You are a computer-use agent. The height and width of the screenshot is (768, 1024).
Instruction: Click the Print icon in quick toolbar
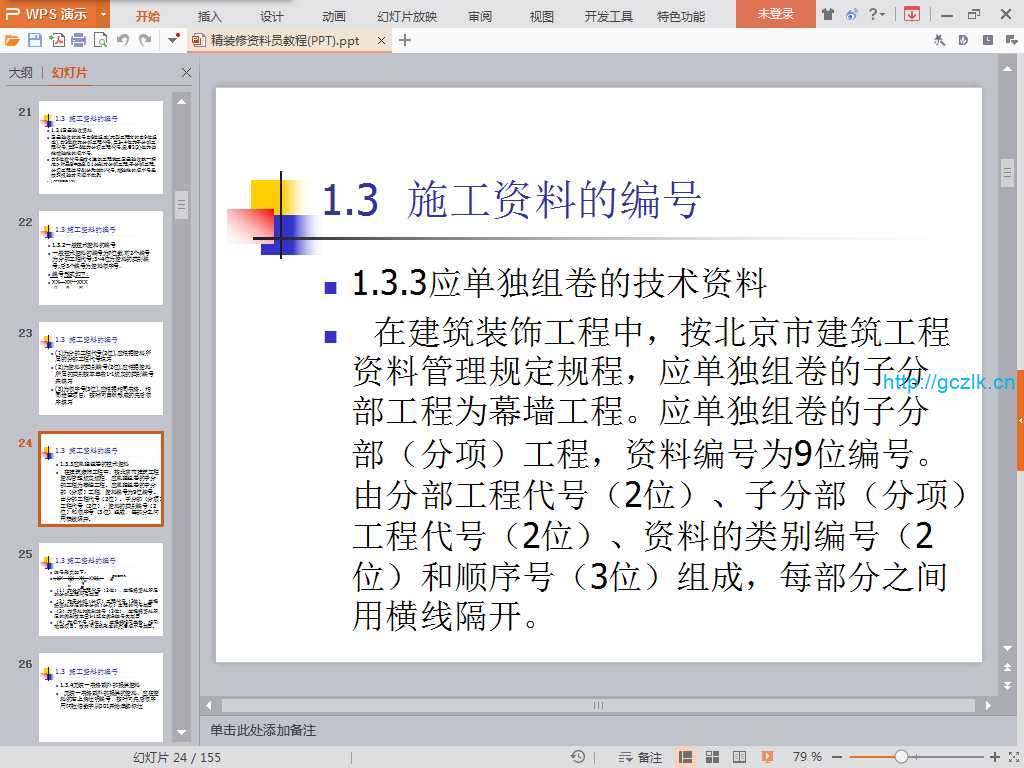coord(78,40)
